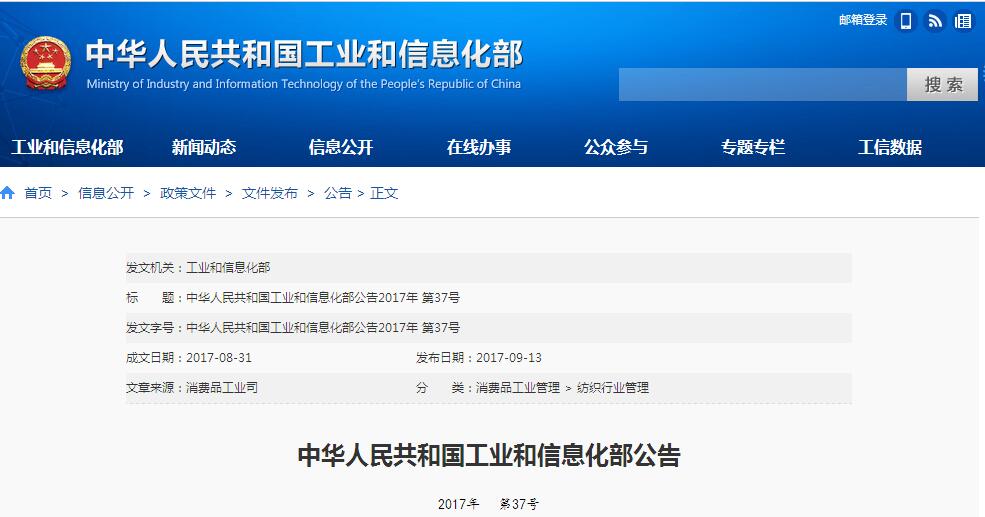Screen dimensions: 985x517
Task: Go to the 信息公开 navigation menu
Action: point(341,147)
